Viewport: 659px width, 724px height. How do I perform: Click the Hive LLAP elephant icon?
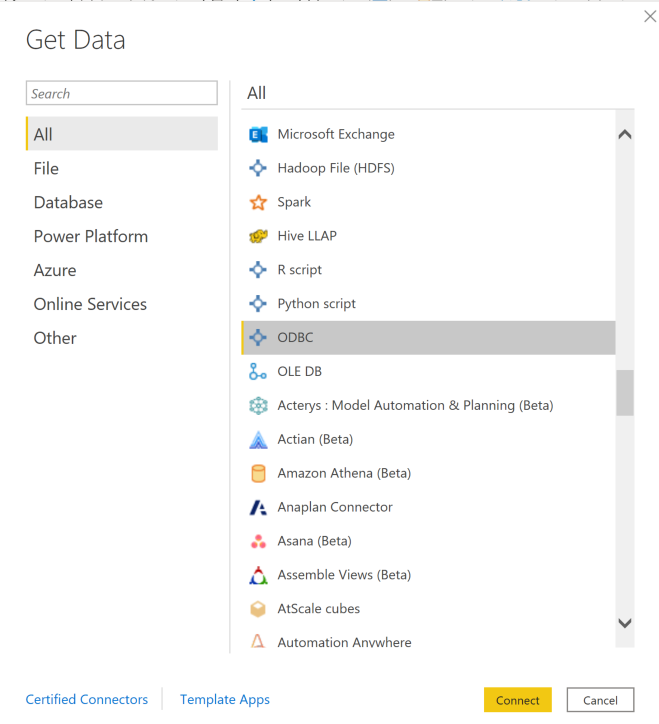pyautogui.click(x=258, y=236)
